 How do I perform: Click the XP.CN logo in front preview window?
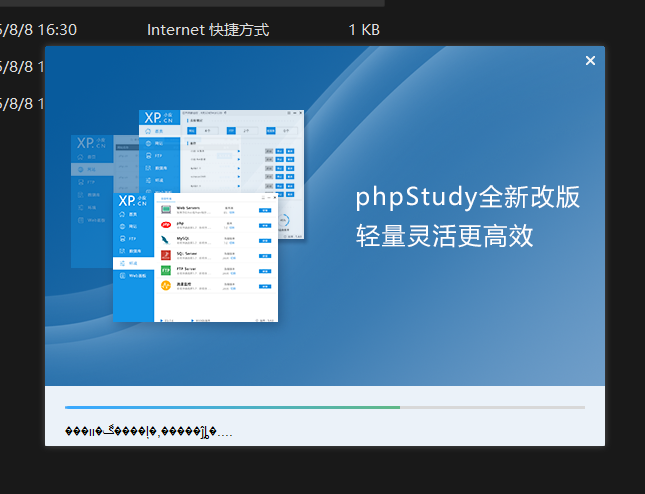pos(132,202)
